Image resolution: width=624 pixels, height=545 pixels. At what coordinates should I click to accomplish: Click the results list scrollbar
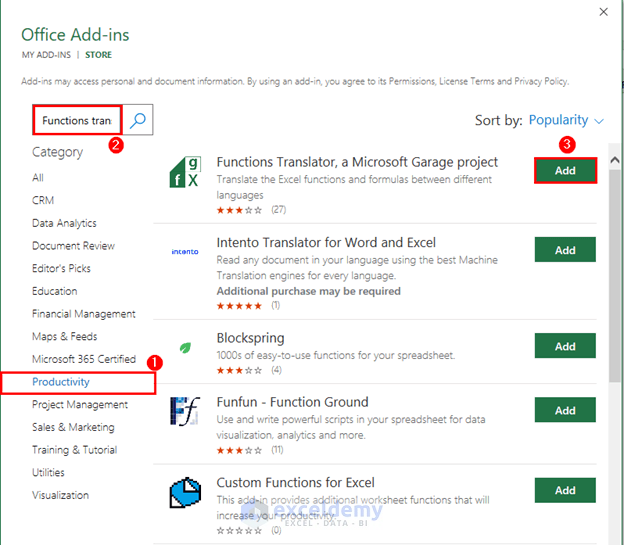tap(613, 300)
